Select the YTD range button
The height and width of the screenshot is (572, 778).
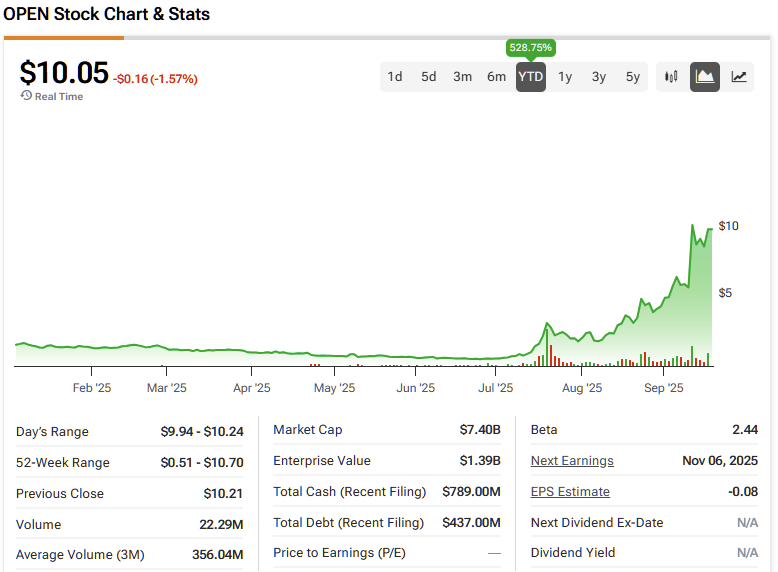tap(531, 77)
